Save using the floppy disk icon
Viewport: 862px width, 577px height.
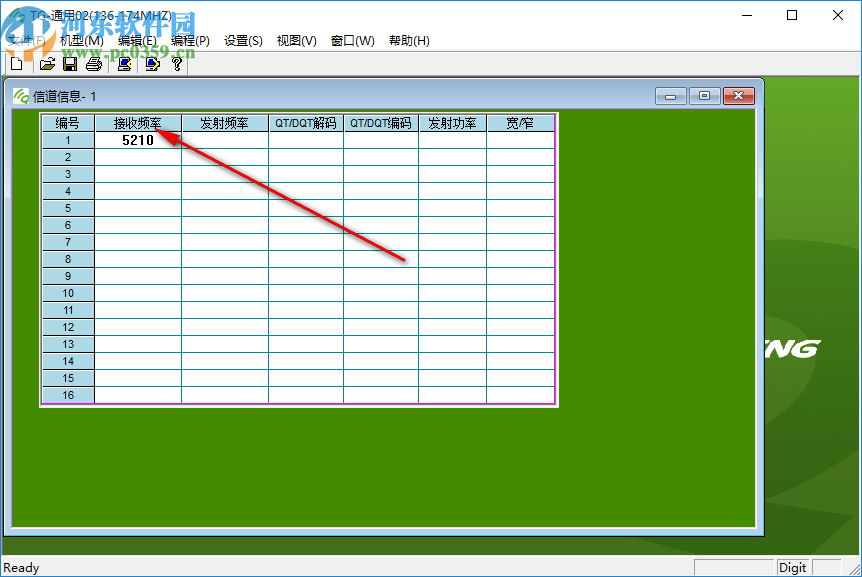tap(70, 64)
